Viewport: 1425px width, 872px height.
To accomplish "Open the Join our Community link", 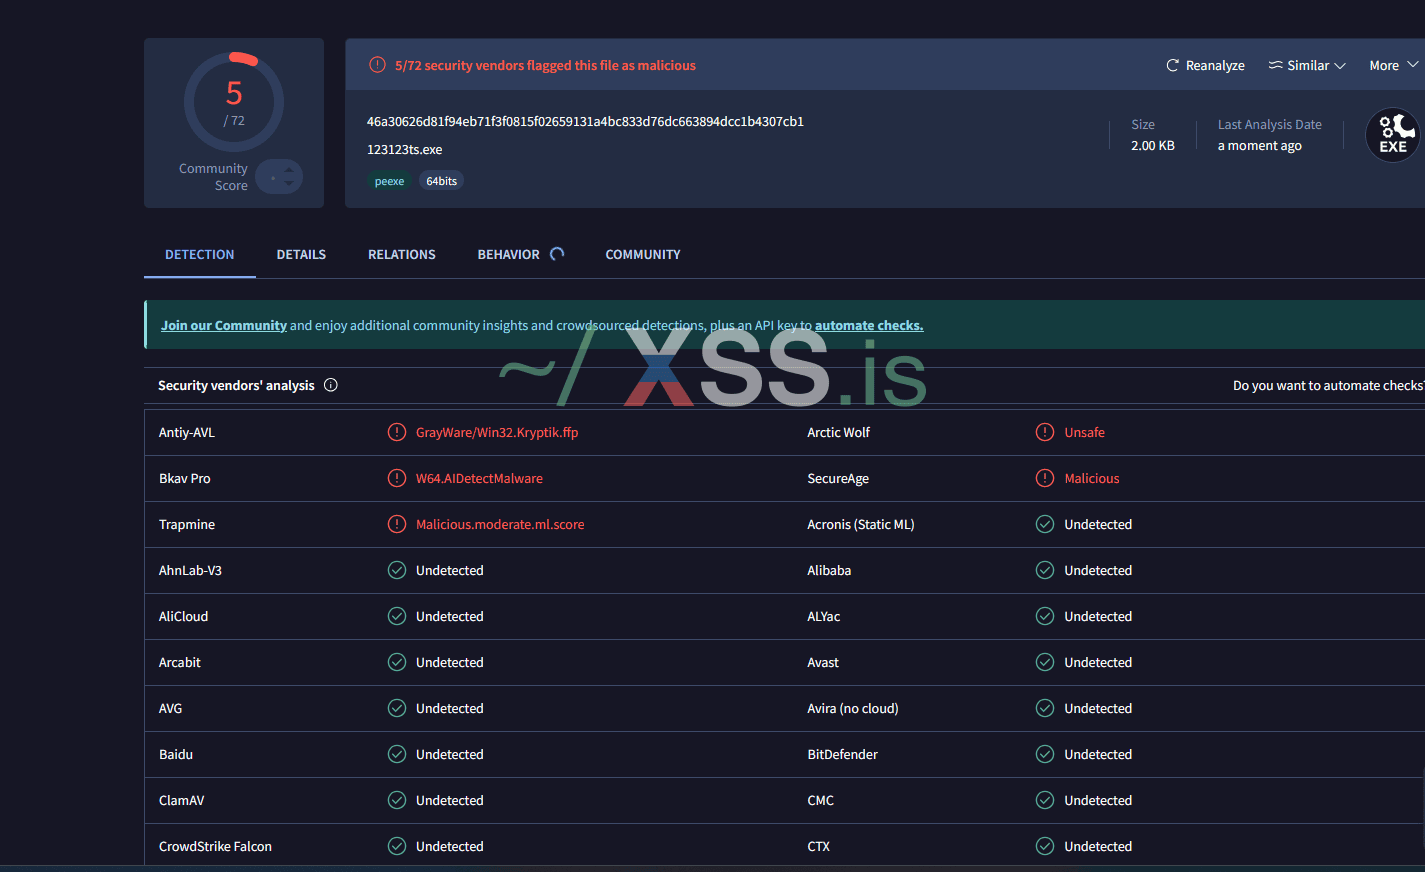I will (223, 324).
